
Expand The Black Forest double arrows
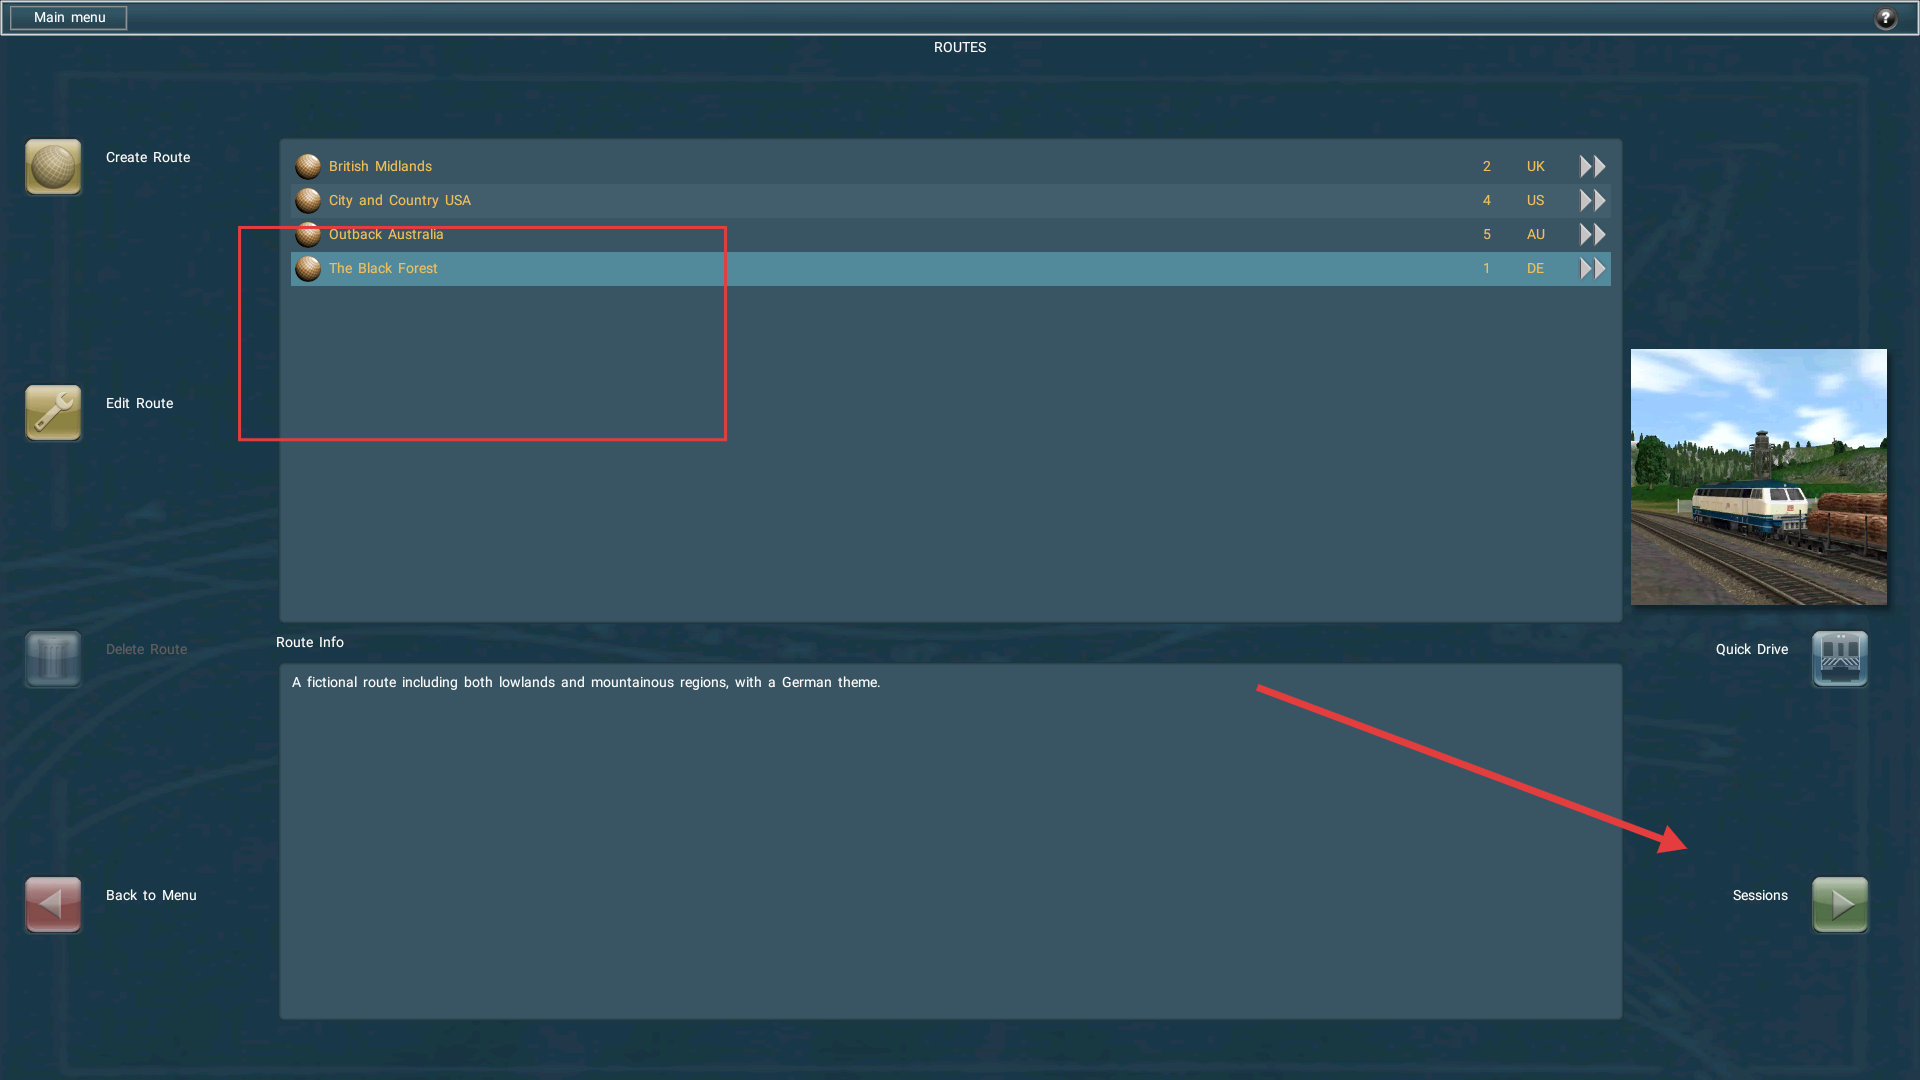click(x=1592, y=268)
